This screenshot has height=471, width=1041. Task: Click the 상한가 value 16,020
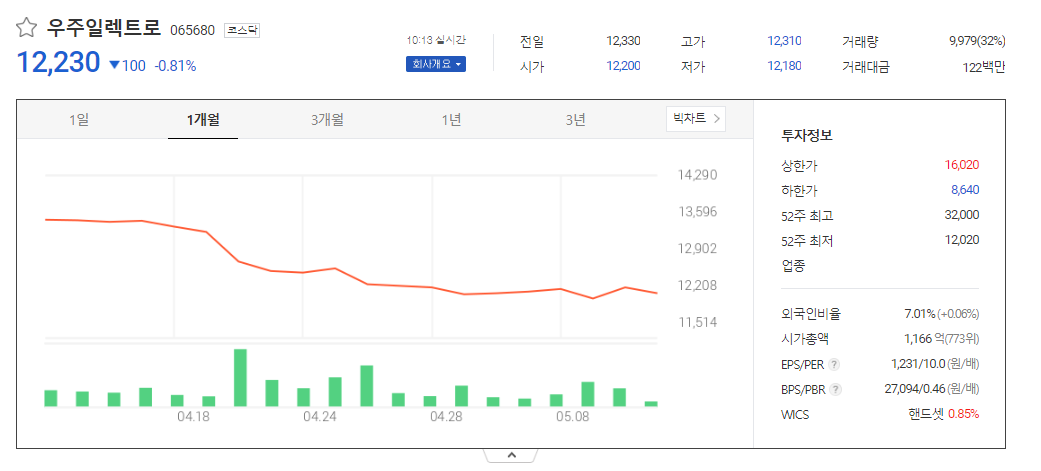(x=961, y=165)
